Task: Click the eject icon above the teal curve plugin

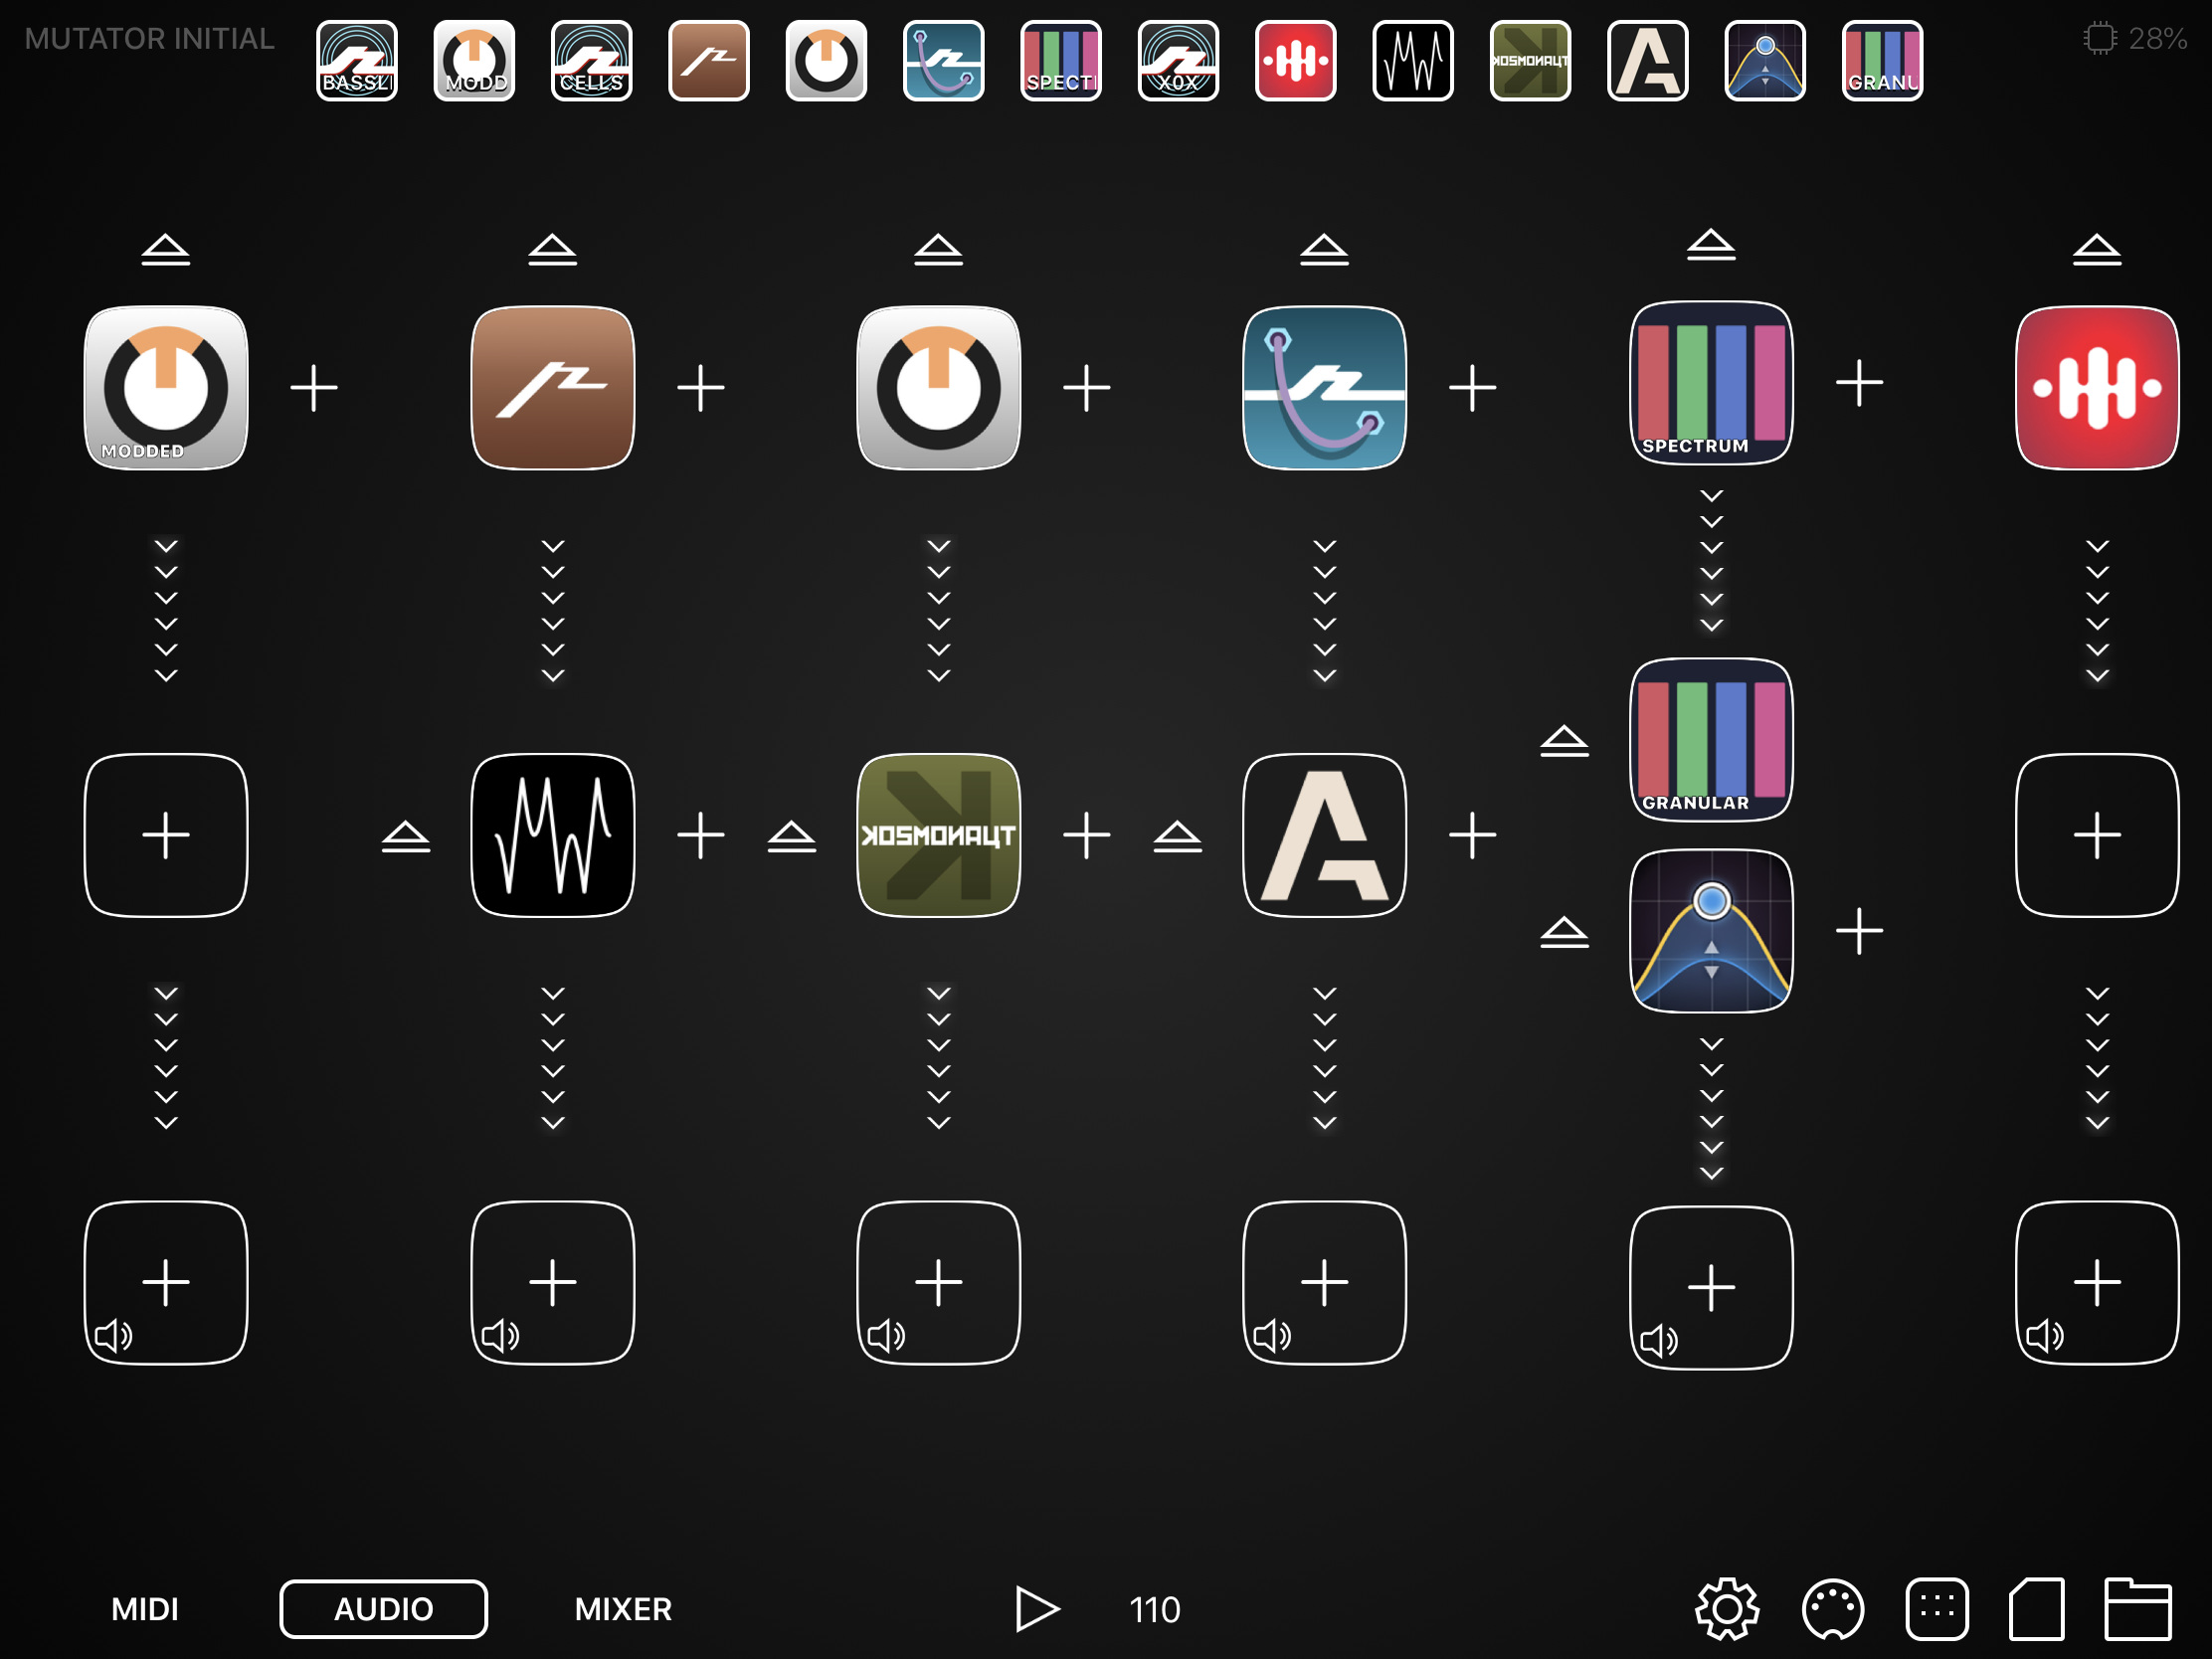Action: click(1325, 249)
